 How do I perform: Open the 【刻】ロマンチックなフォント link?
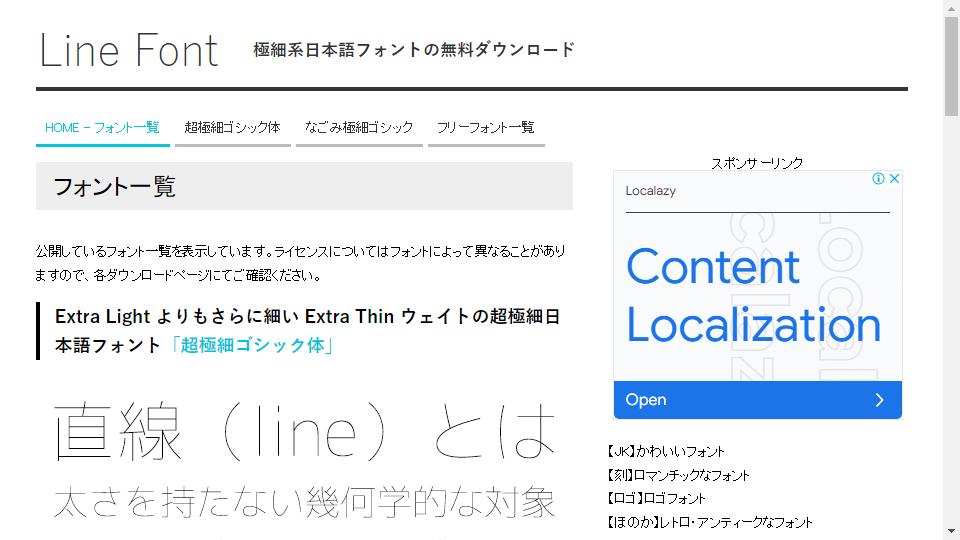point(678,475)
